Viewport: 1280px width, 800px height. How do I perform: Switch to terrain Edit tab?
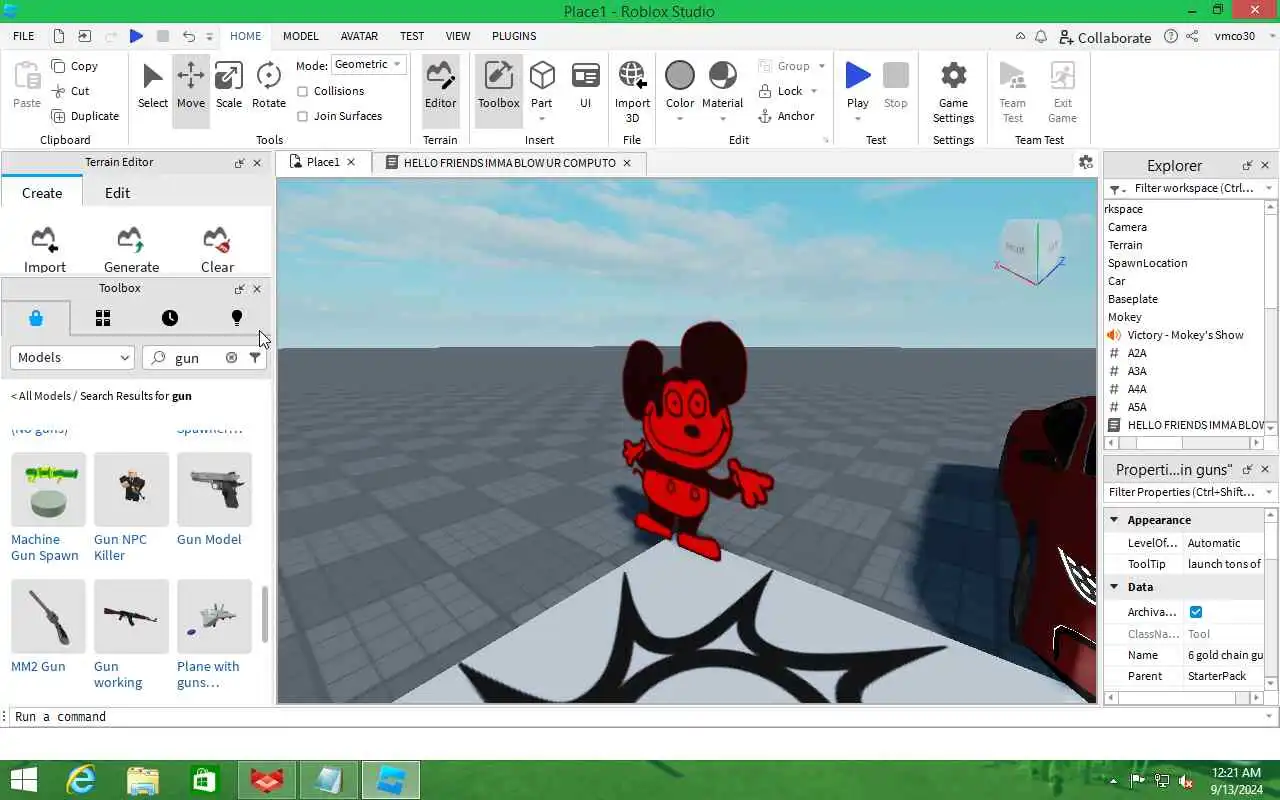click(x=117, y=193)
